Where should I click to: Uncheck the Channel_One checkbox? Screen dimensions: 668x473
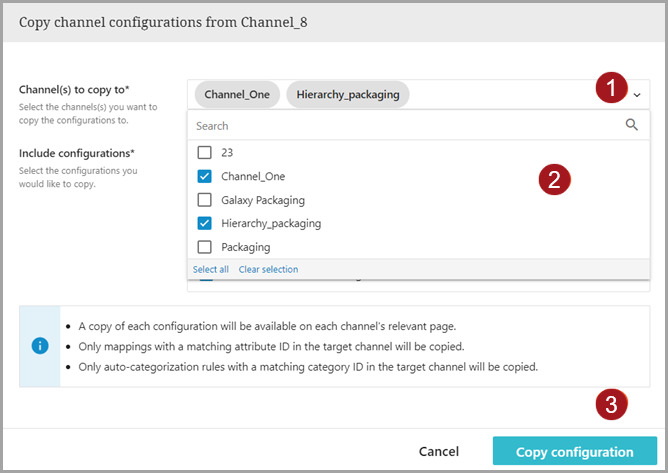[205, 176]
